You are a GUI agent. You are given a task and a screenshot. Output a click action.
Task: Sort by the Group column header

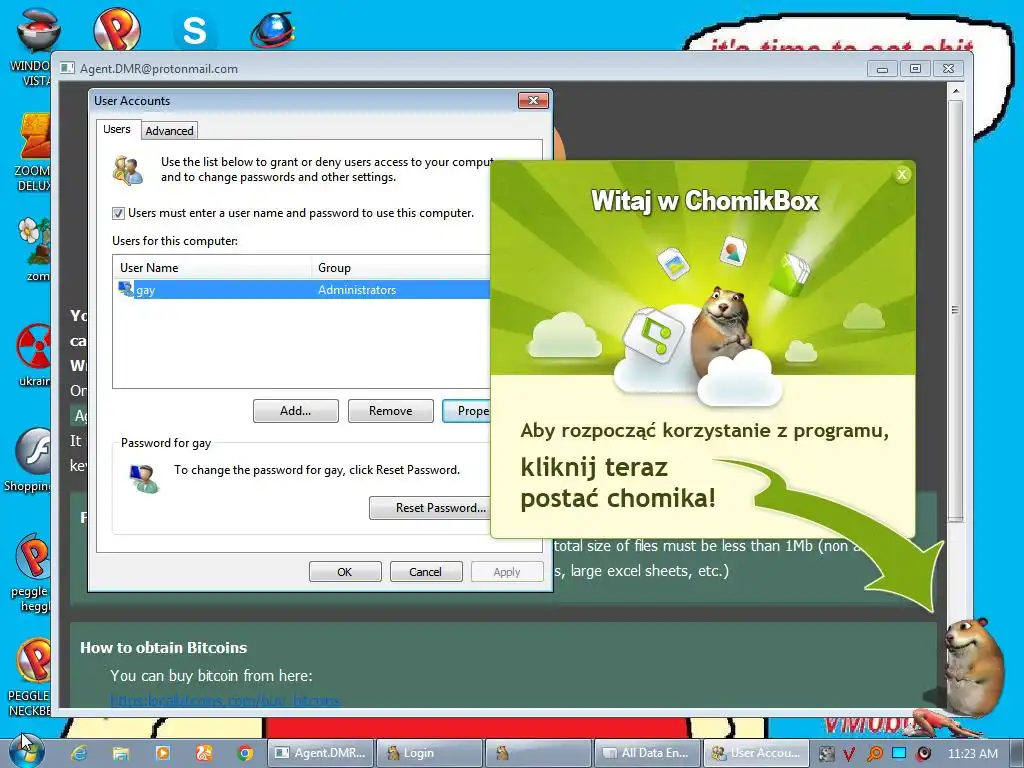pos(401,268)
